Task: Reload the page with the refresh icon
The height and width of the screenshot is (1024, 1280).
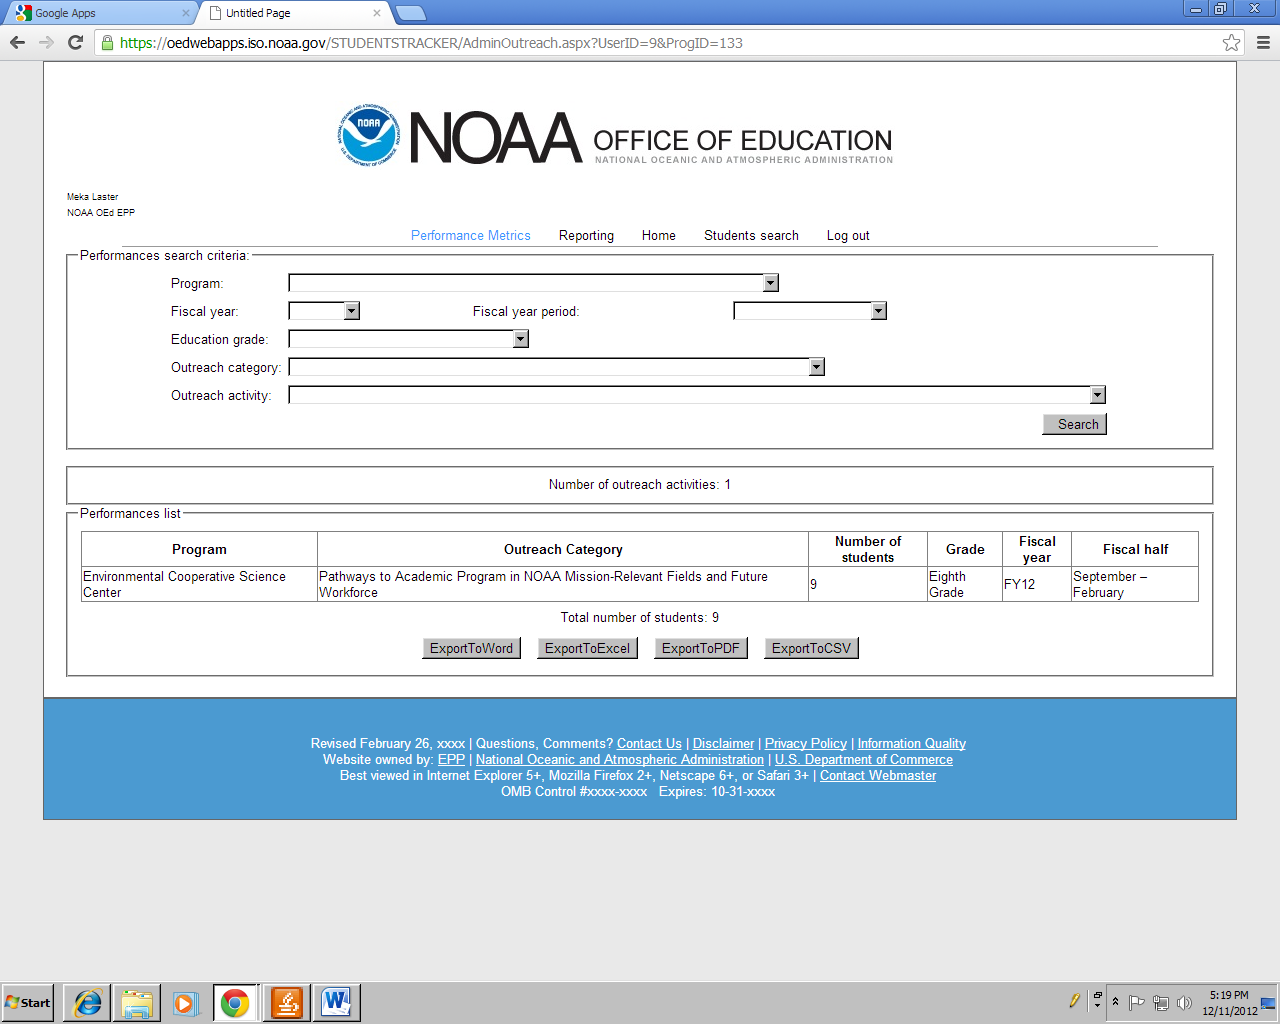Action: pyautogui.click(x=75, y=42)
